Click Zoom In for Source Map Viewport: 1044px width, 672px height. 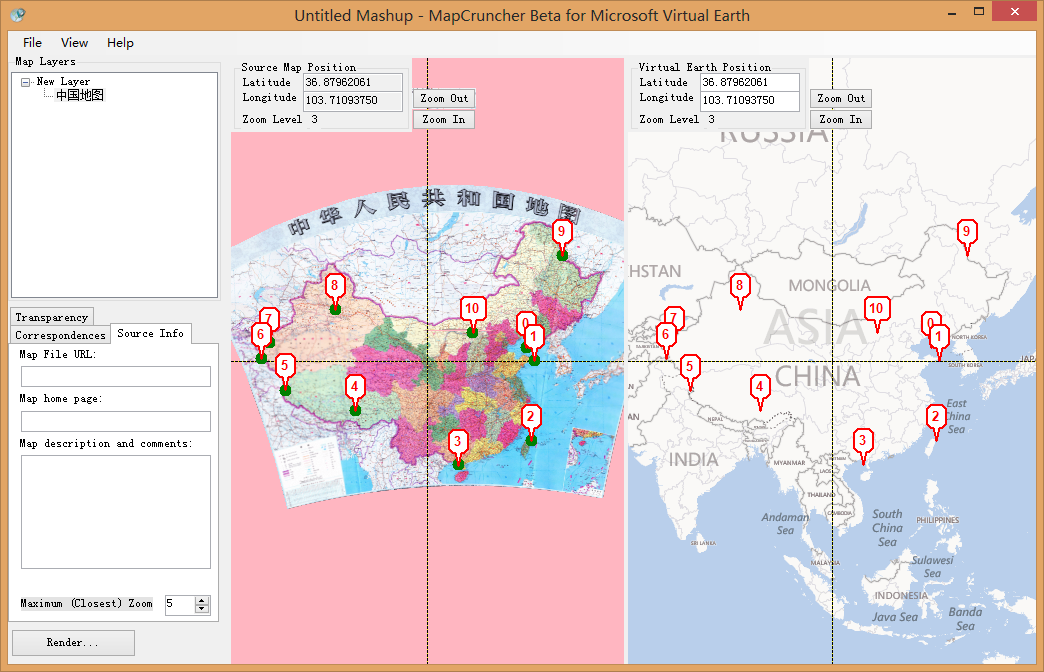click(444, 119)
